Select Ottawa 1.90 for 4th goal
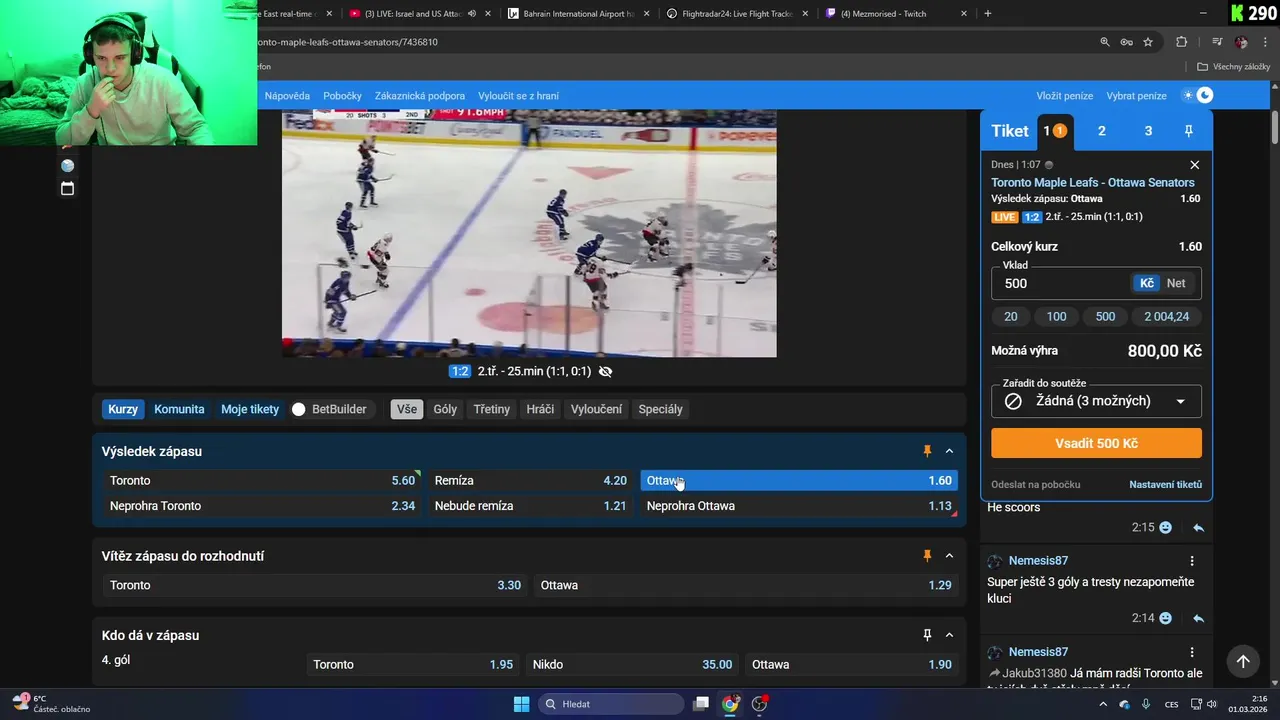The width and height of the screenshot is (1280, 720). (x=852, y=664)
